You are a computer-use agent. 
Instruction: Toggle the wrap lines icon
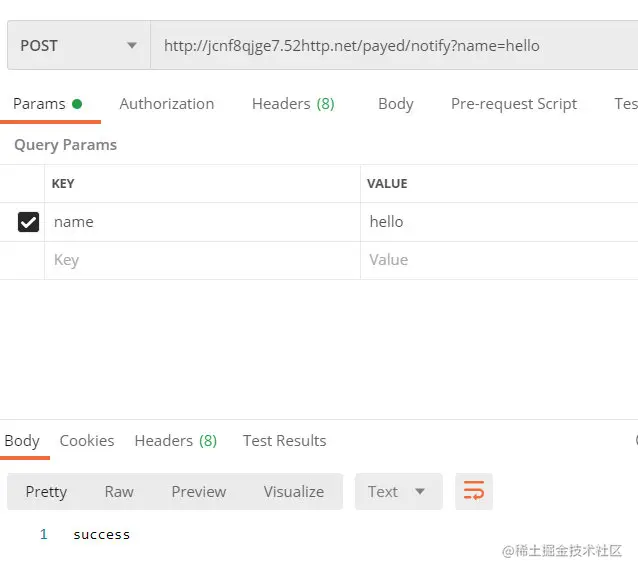474,491
